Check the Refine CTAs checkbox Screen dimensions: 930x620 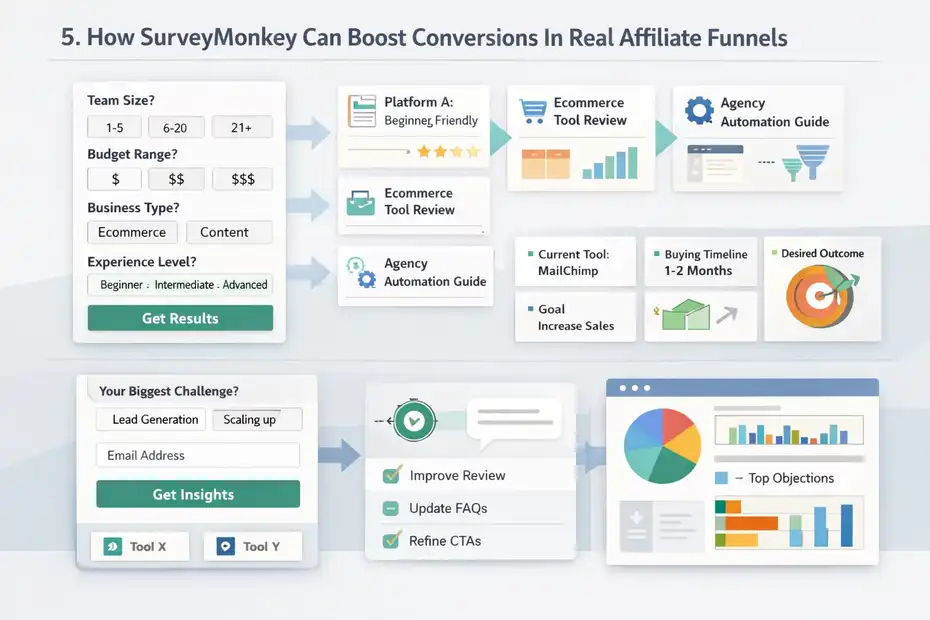(x=390, y=538)
